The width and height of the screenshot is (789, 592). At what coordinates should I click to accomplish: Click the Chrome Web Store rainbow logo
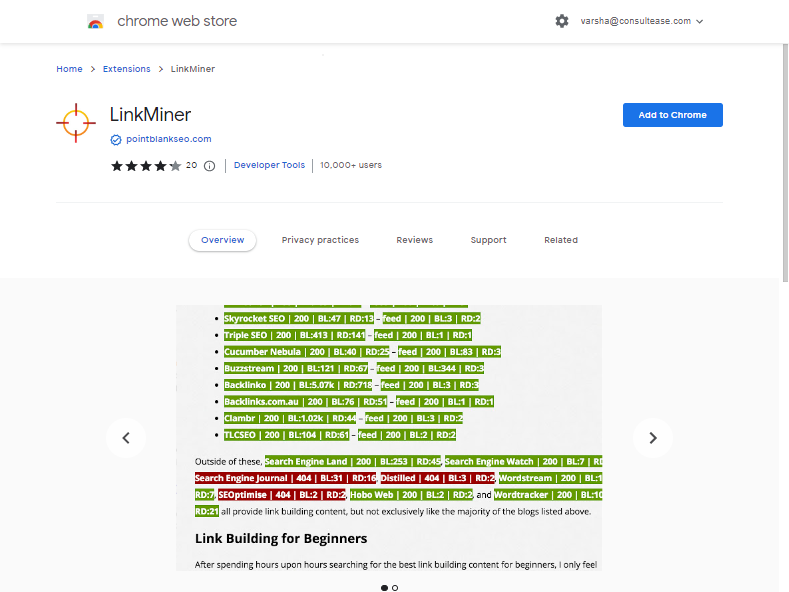point(95,21)
